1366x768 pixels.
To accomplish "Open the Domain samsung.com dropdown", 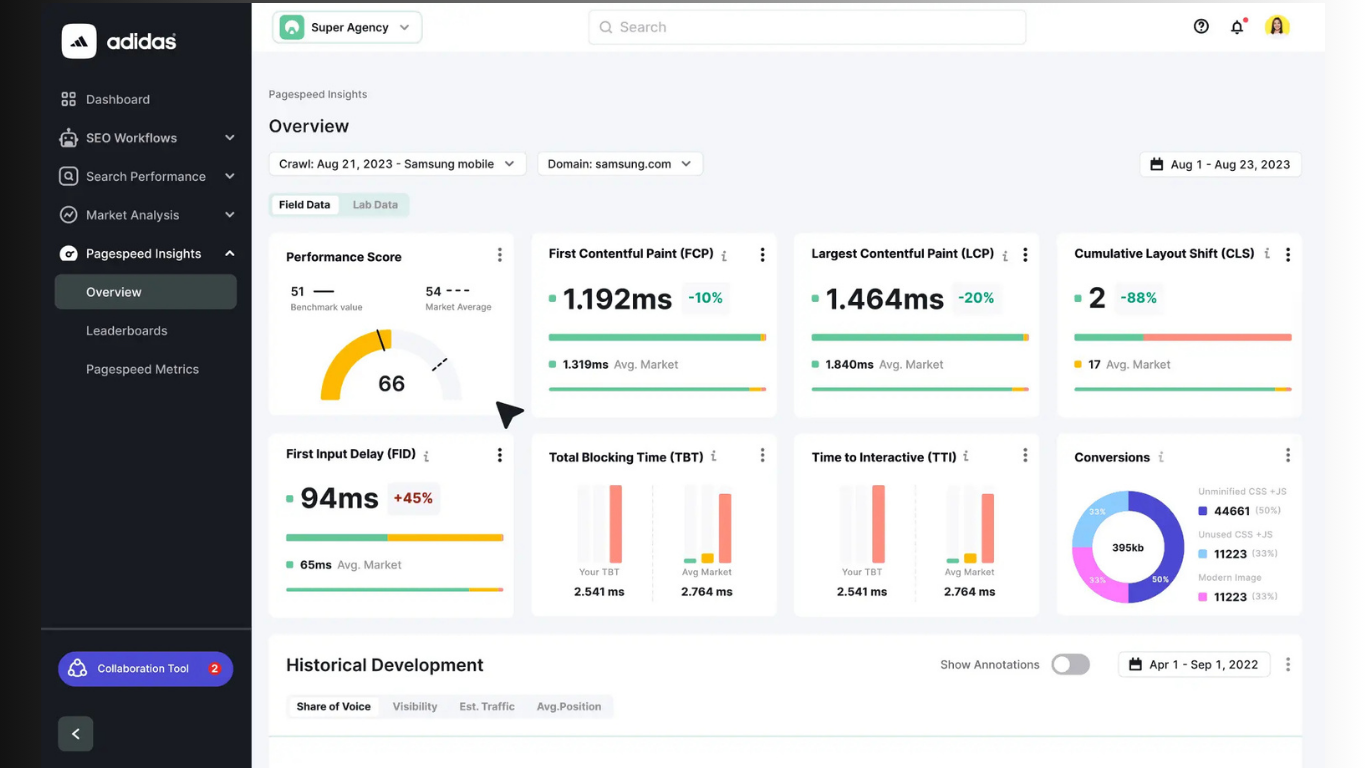I will click(x=620, y=164).
